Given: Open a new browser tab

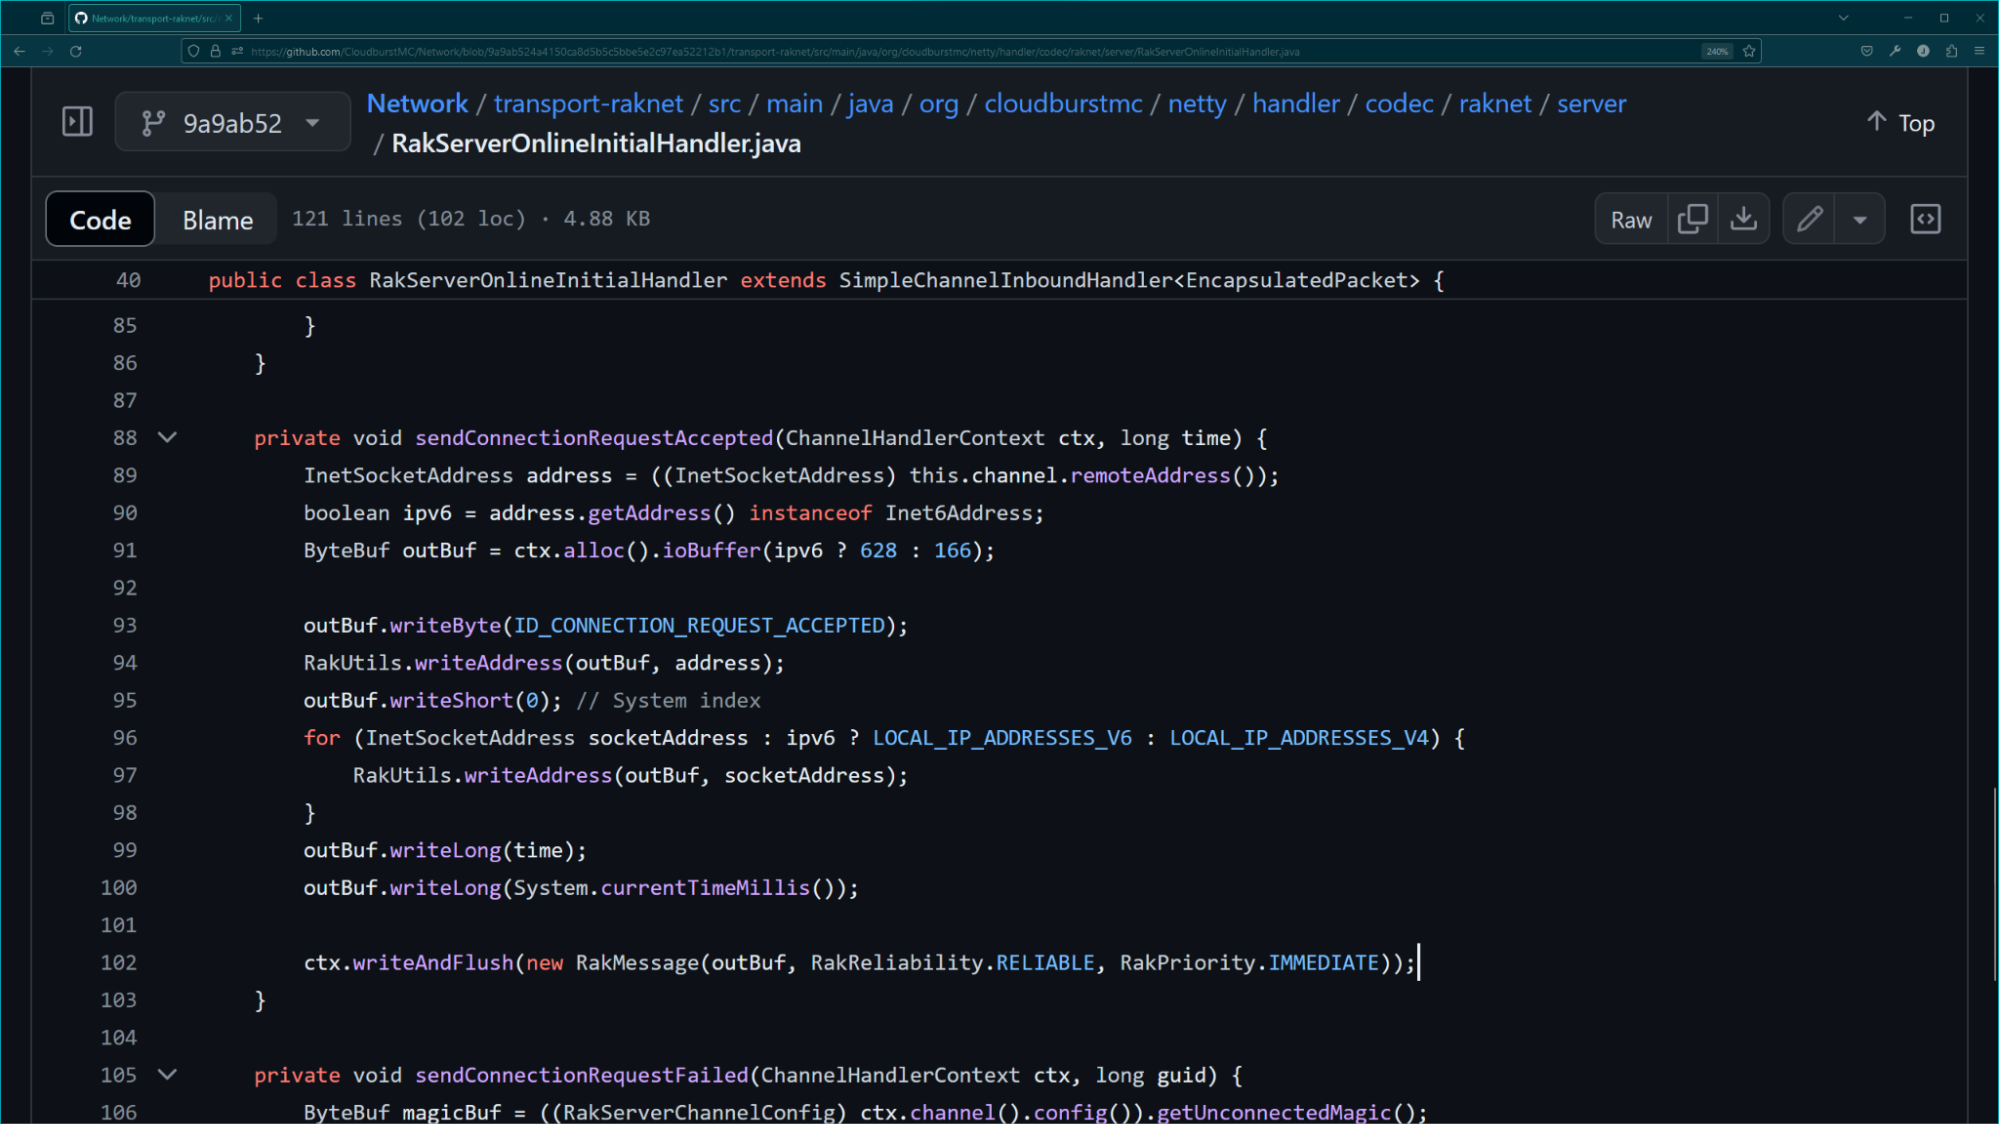Looking at the screenshot, I should [258, 17].
